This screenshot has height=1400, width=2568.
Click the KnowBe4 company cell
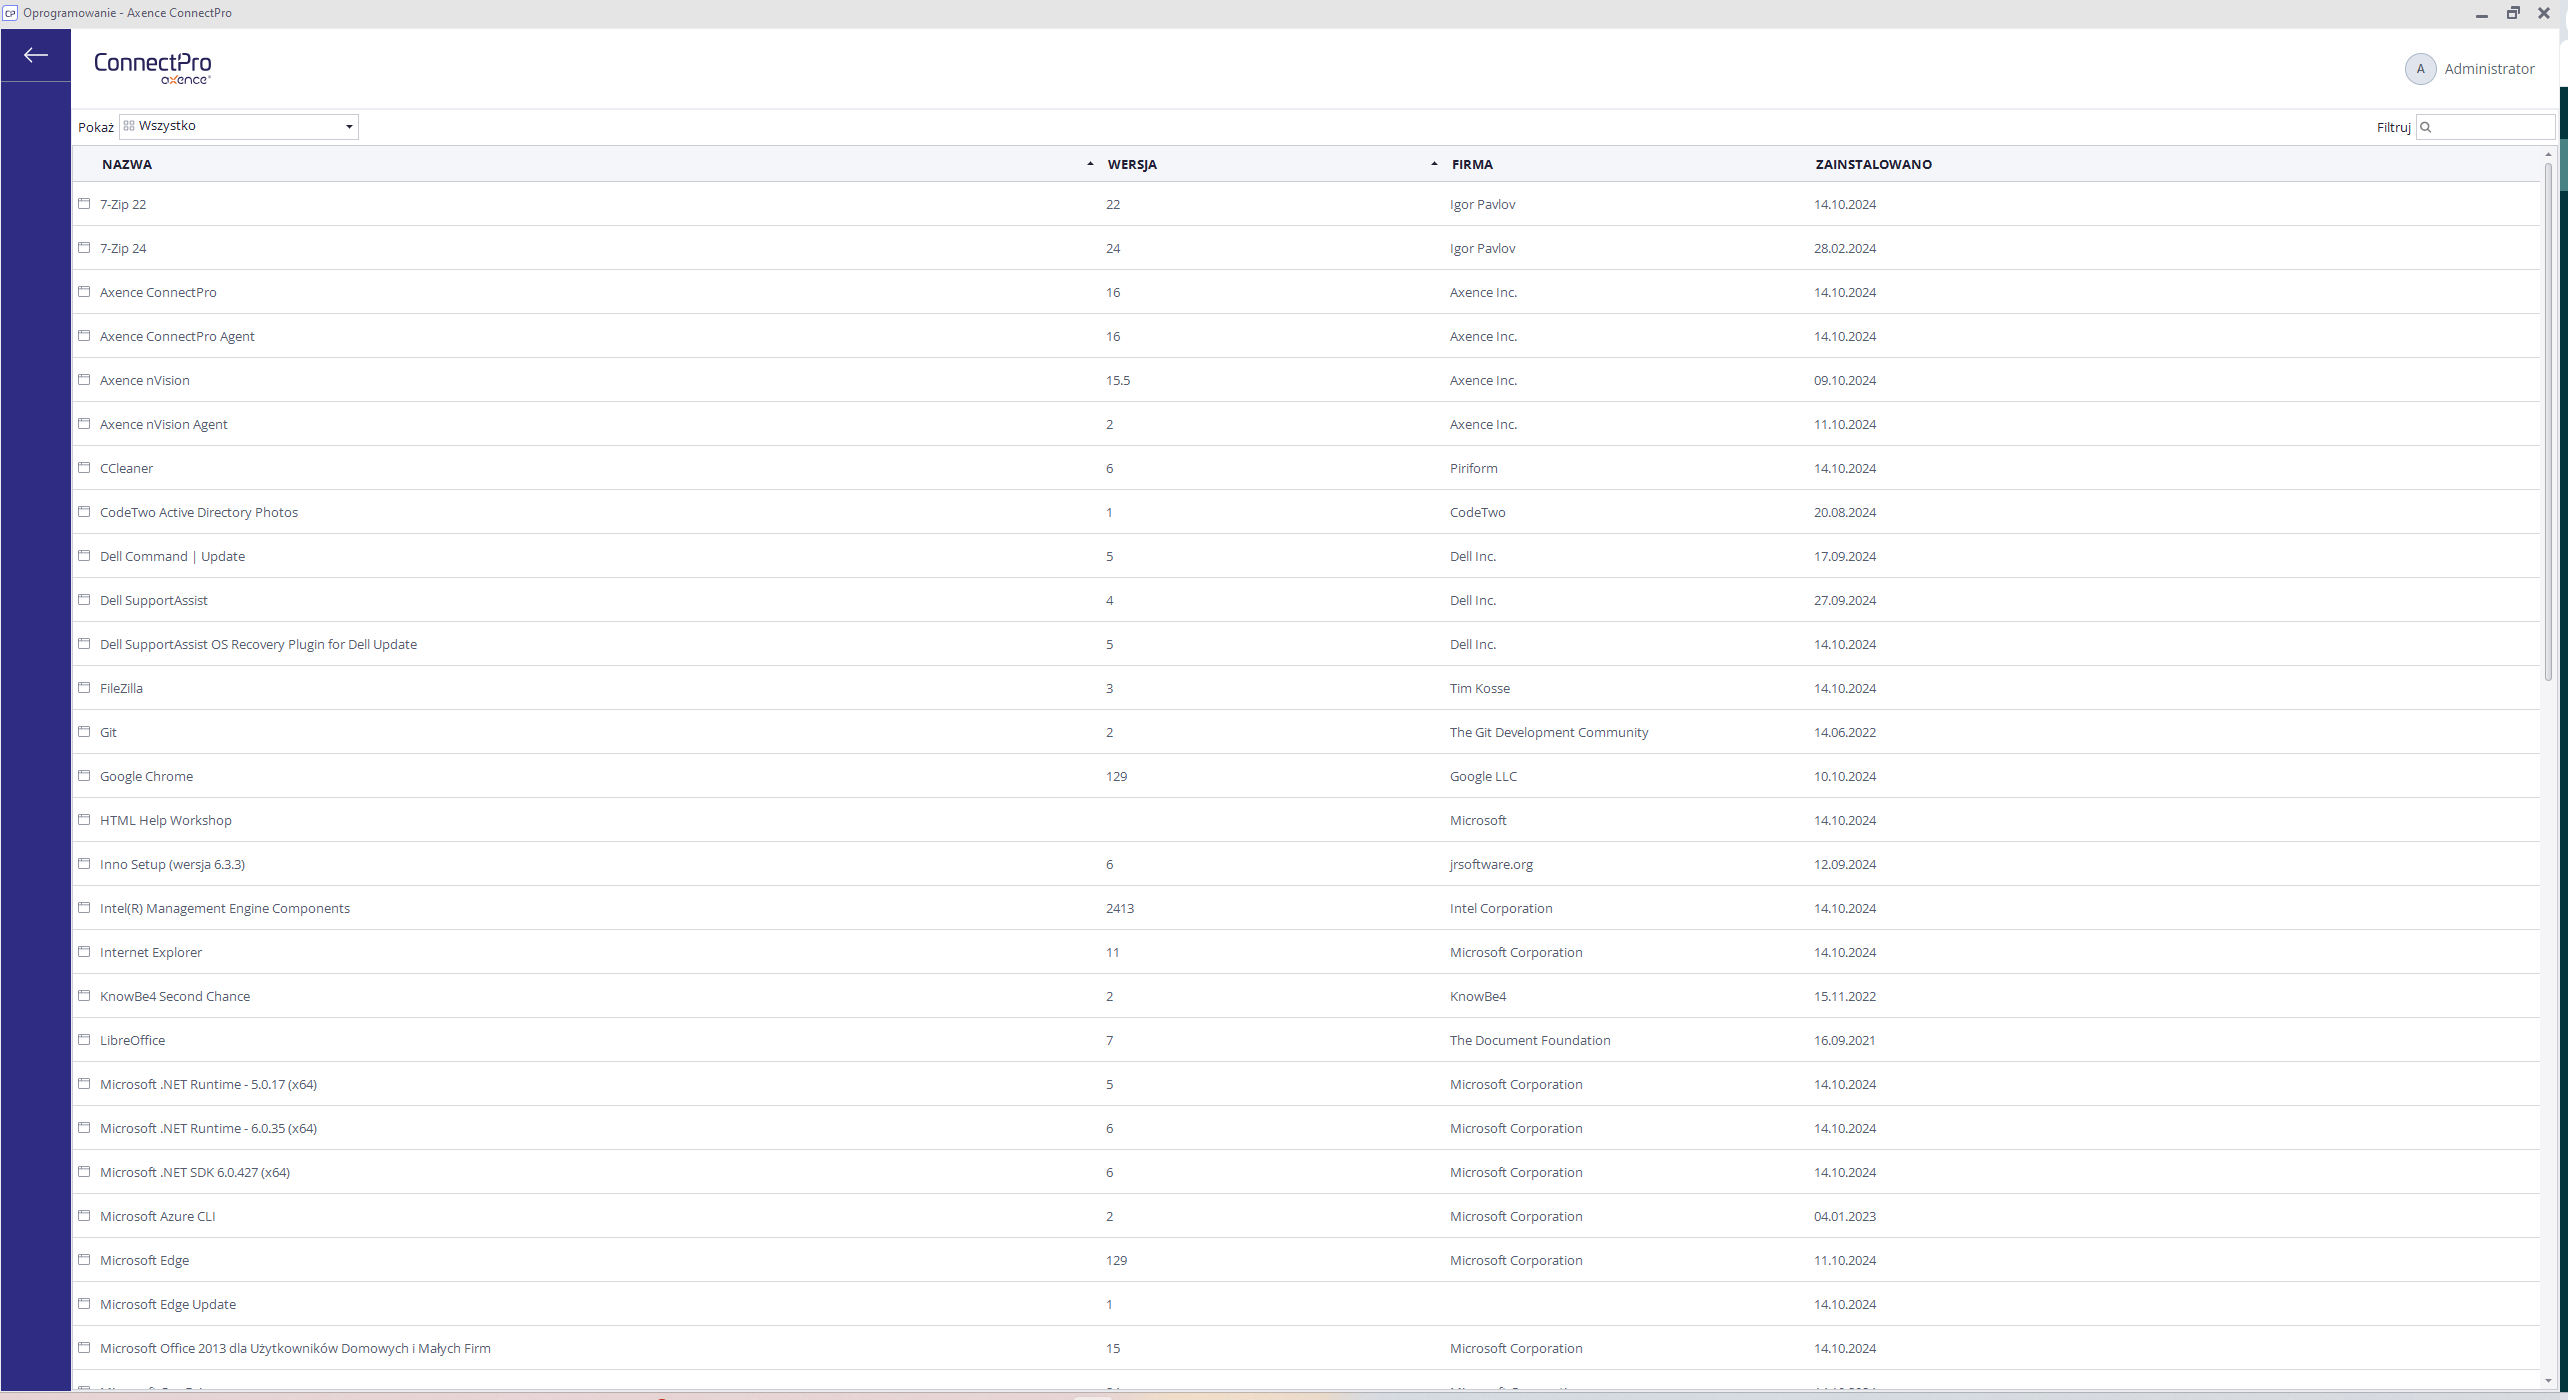pos(1478,996)
